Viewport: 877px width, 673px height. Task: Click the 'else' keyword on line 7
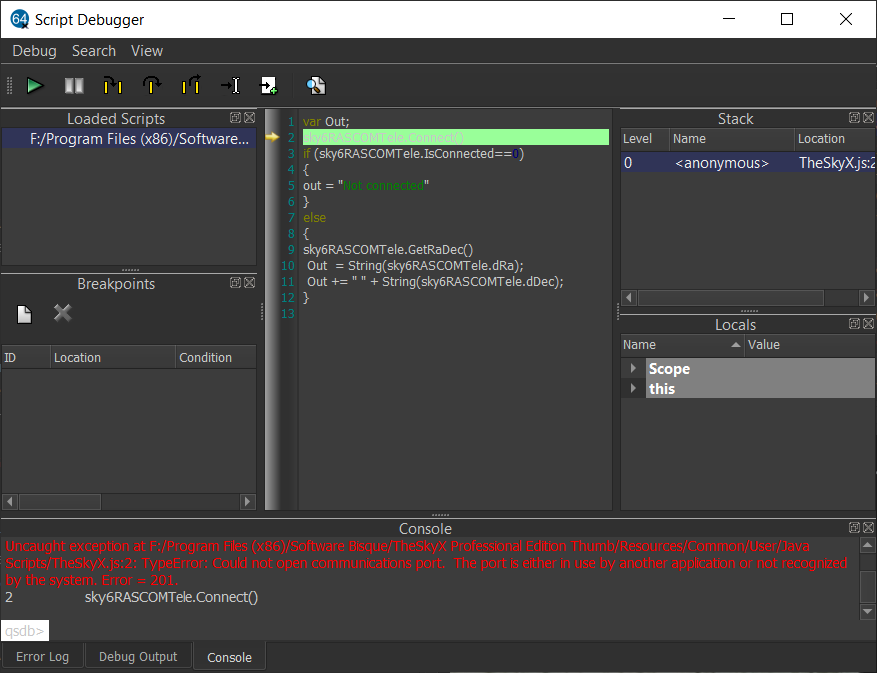(314, 218)
